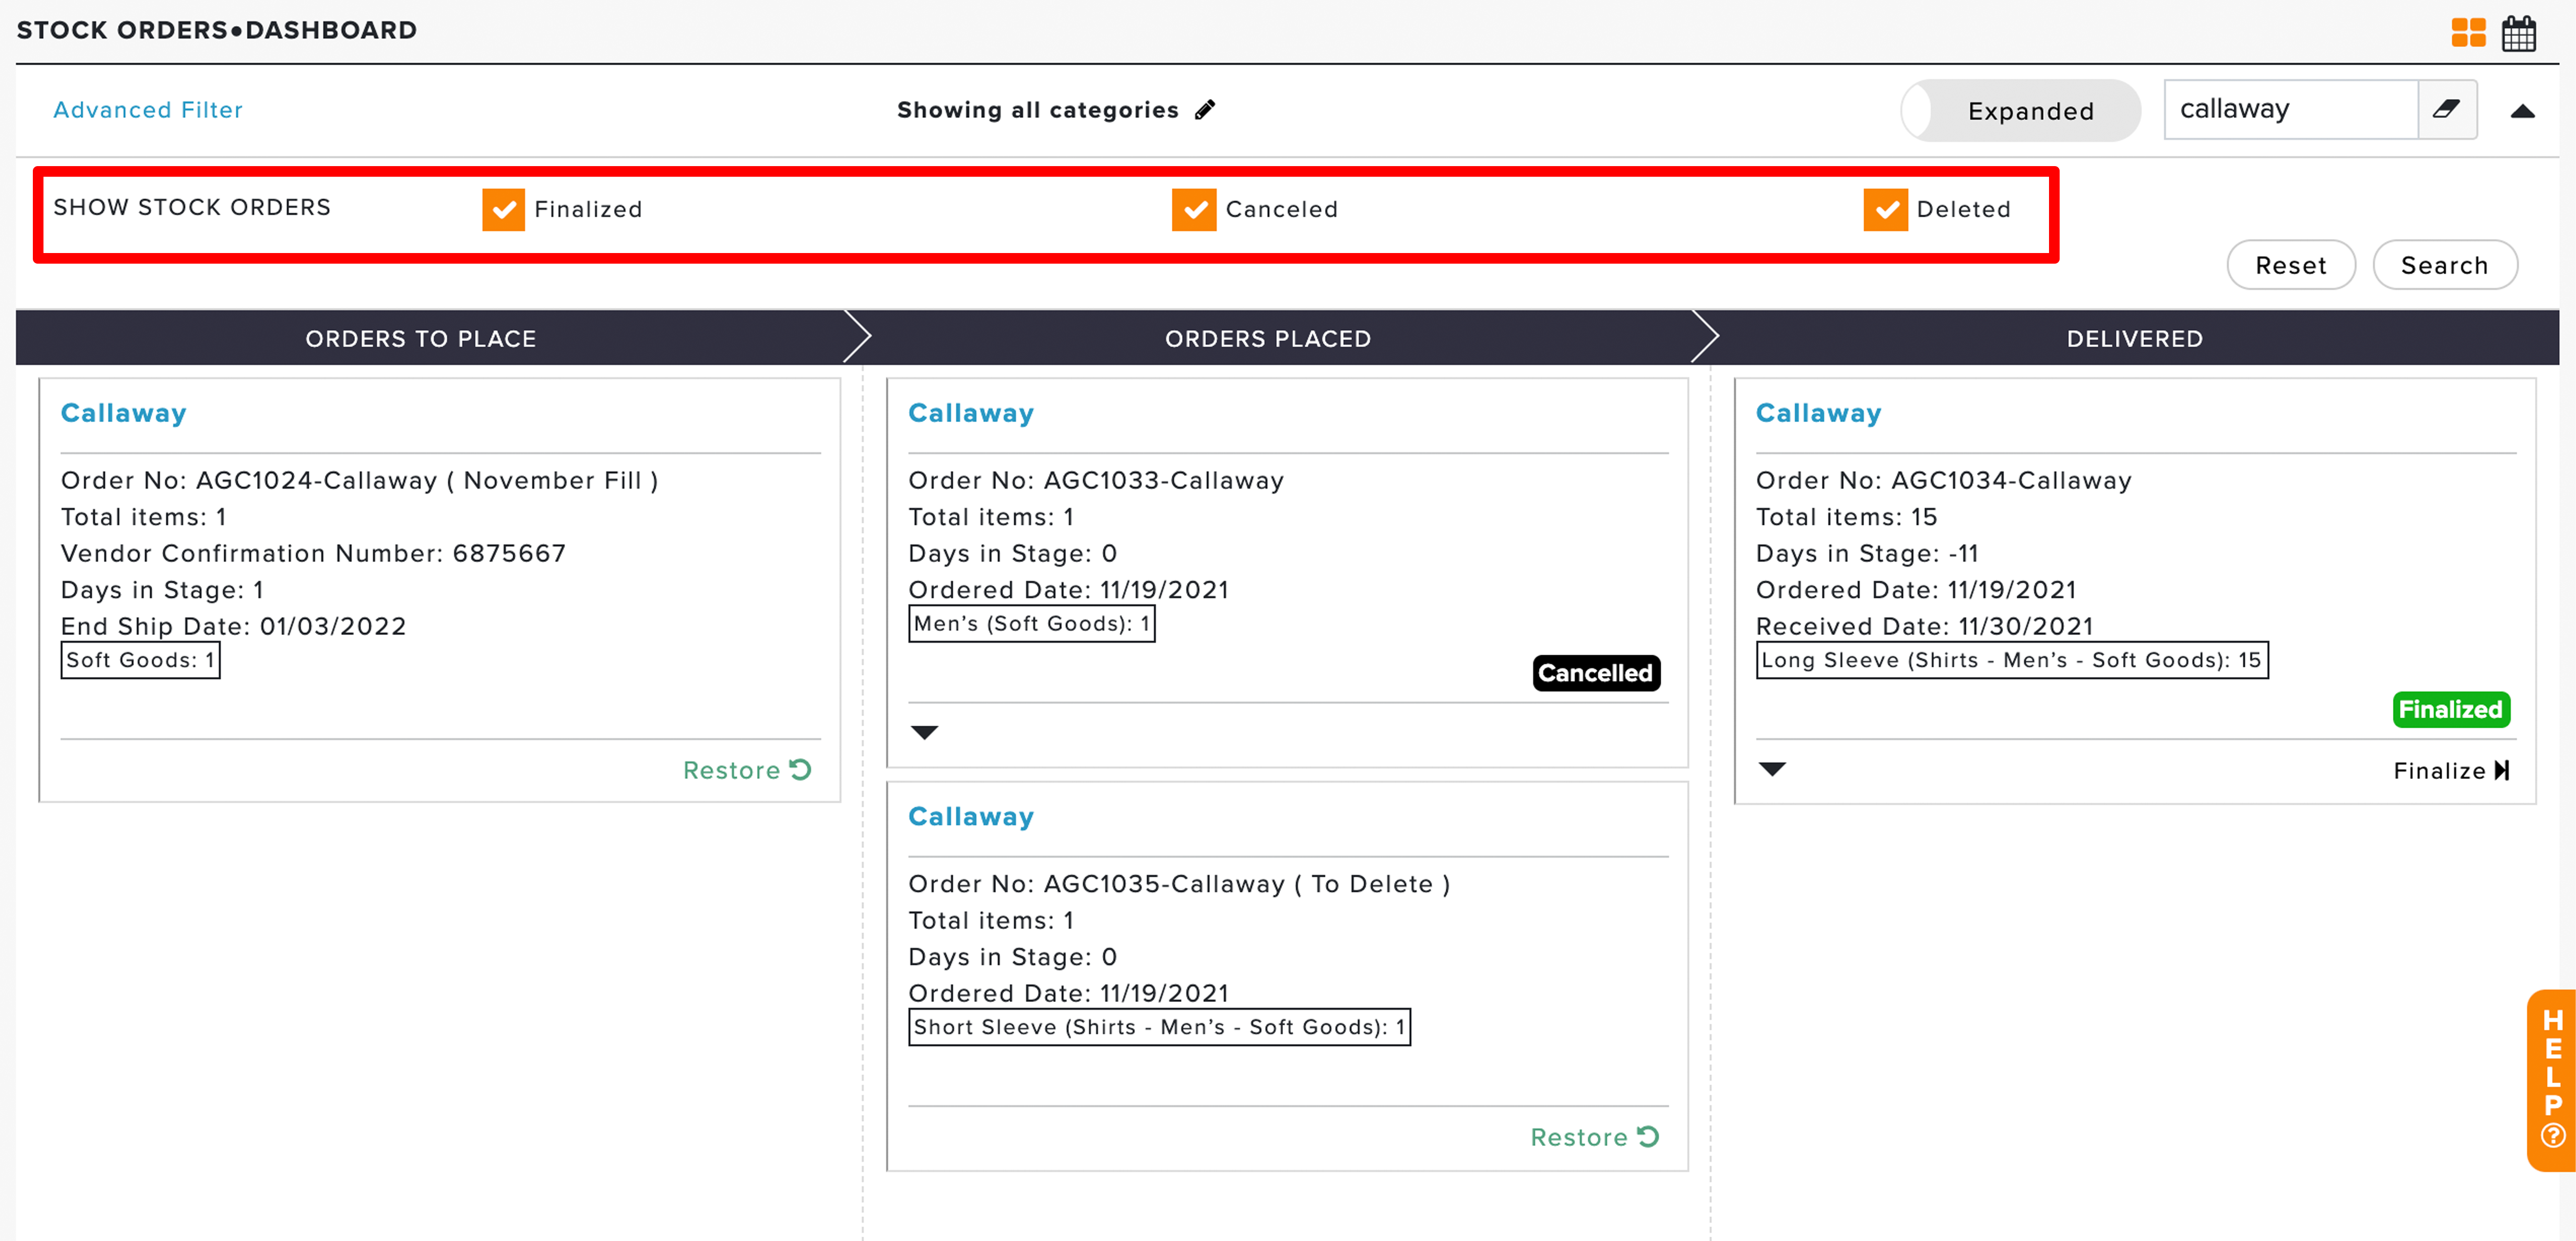
Task: Select the Orders Placed stage header
Action: (x=1268, y=338)
